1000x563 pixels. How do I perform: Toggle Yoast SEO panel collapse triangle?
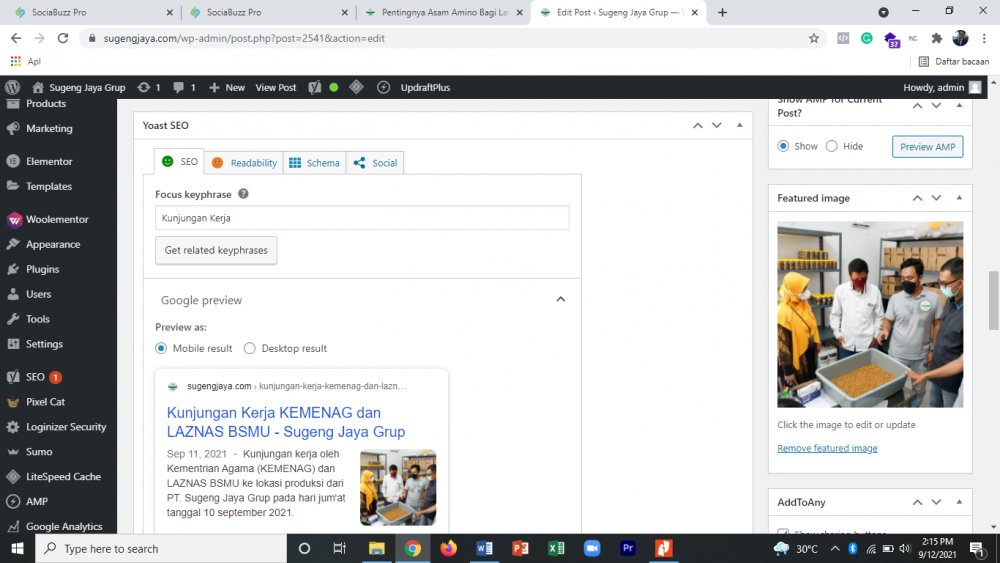(740, 125)
